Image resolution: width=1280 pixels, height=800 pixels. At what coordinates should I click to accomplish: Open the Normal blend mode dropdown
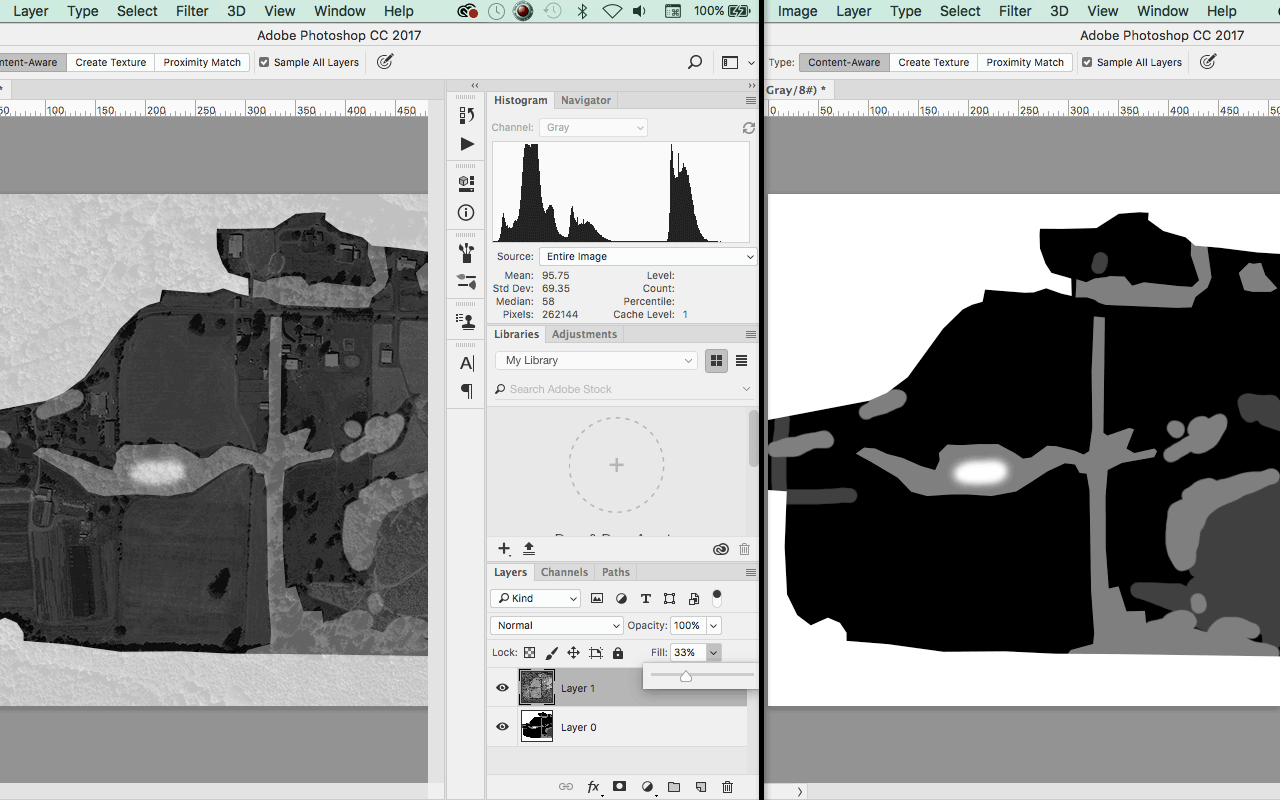pos(557,625)
